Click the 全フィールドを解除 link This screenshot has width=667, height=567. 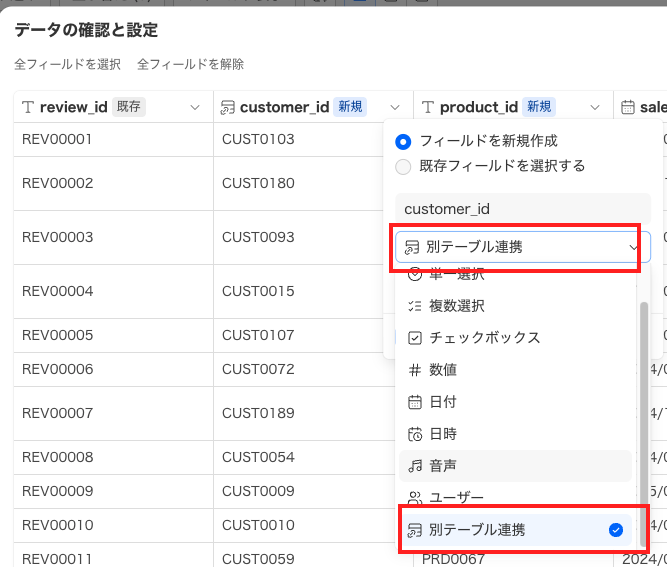pyautogui.click(x=190, y=64)
